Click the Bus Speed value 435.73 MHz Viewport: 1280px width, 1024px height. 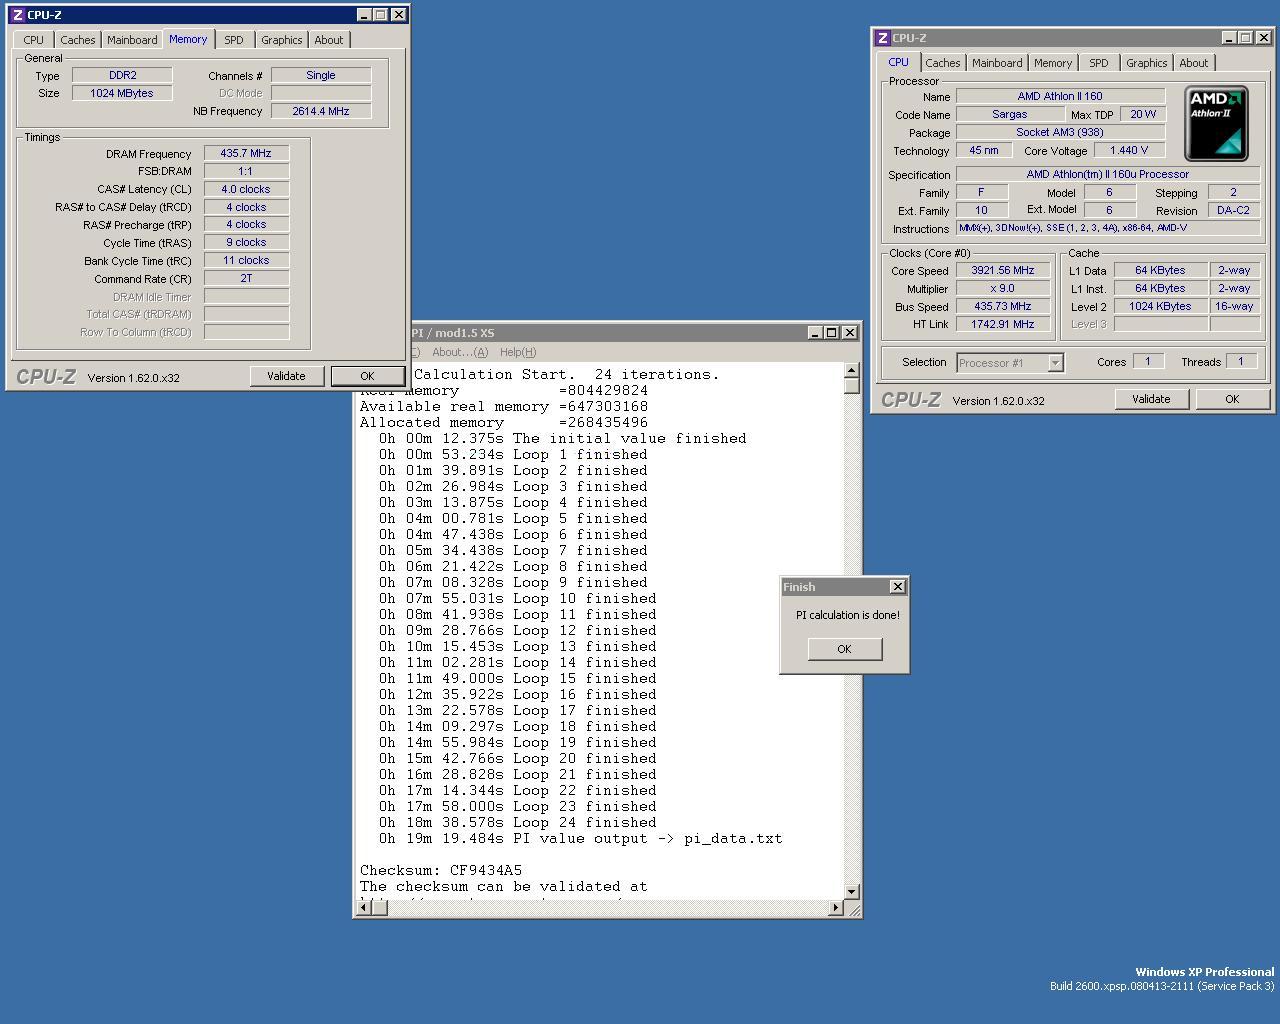point(1002,306)
